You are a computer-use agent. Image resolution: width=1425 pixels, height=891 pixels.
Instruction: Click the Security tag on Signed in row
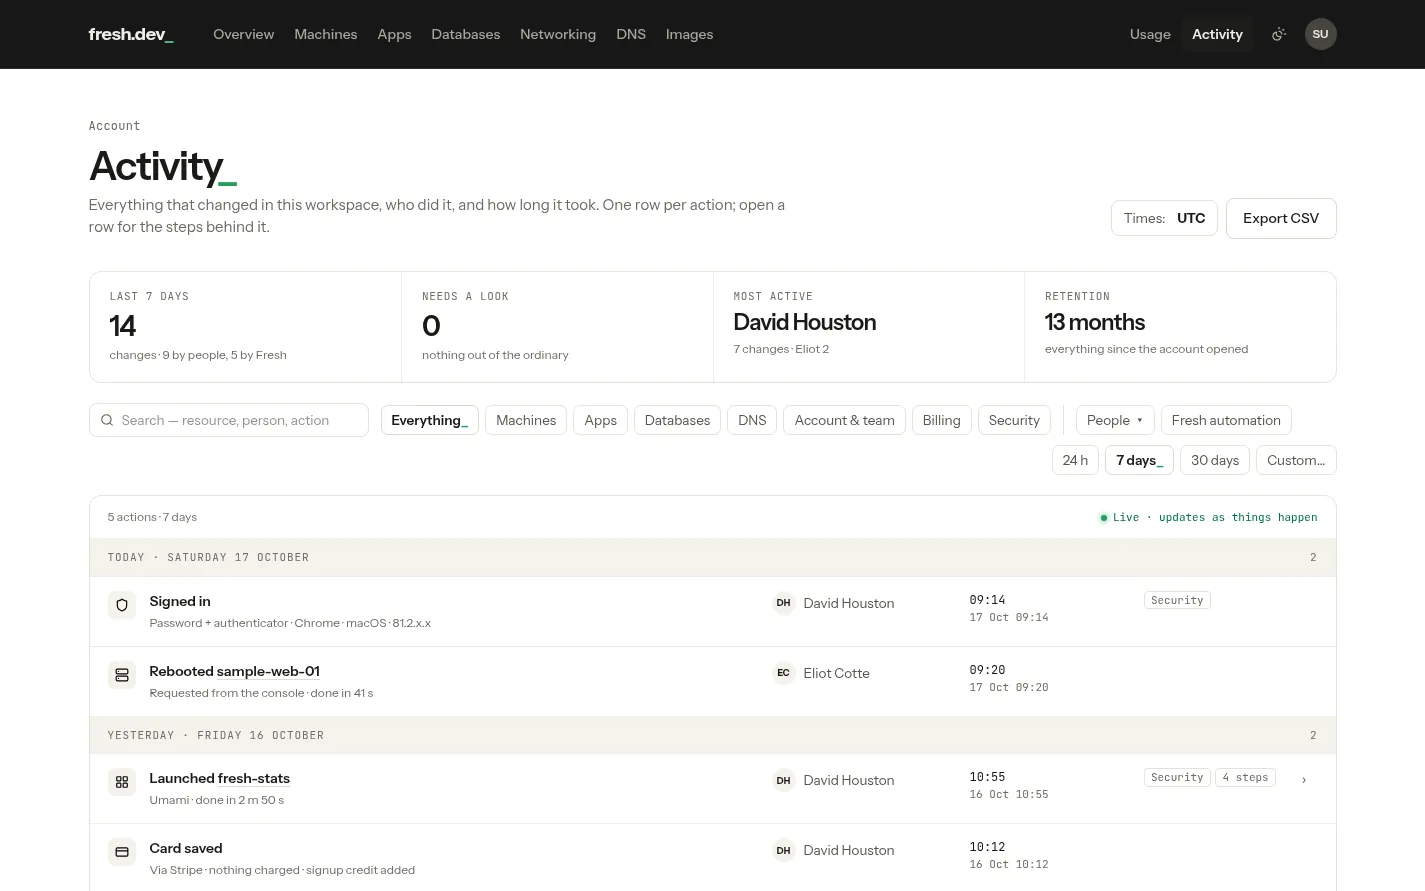1177,600
